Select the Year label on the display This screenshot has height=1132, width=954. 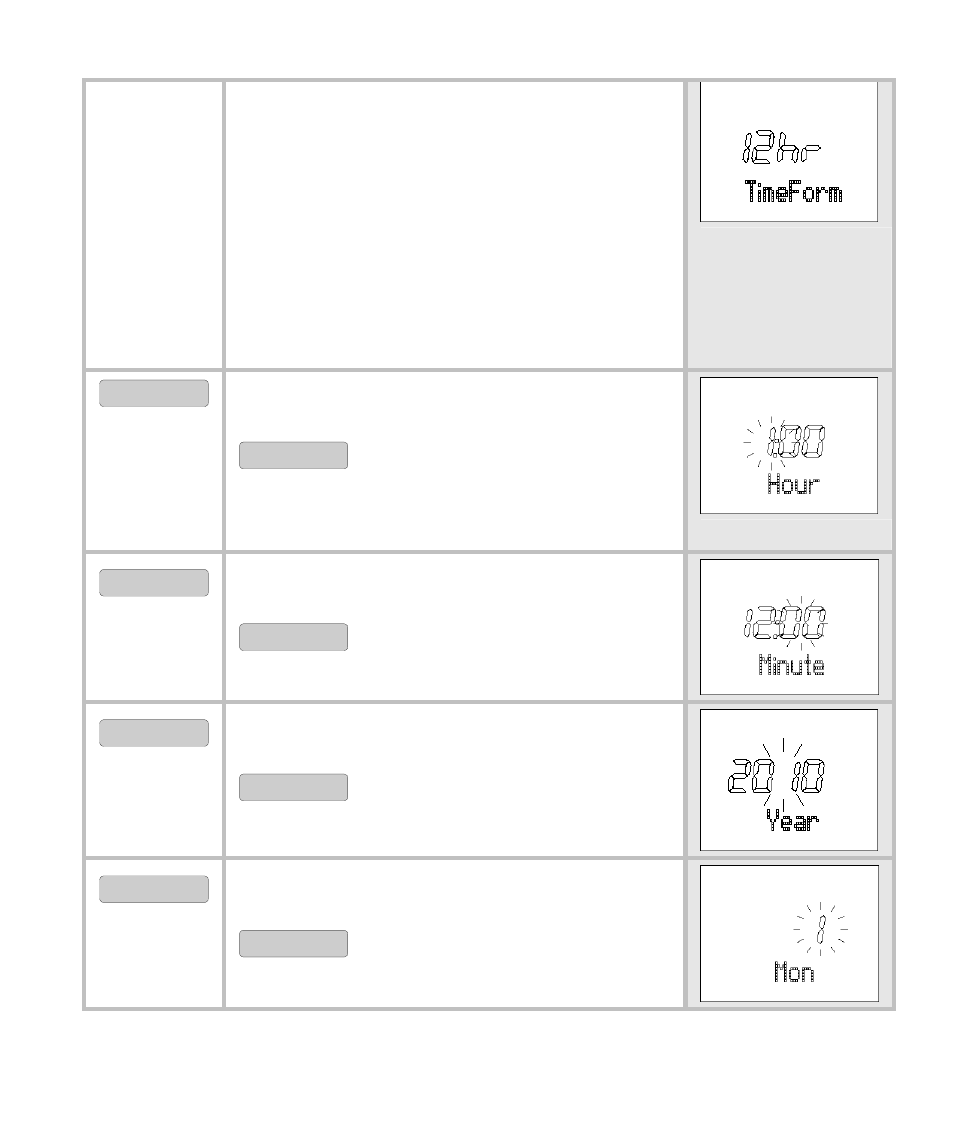(792, 820)
